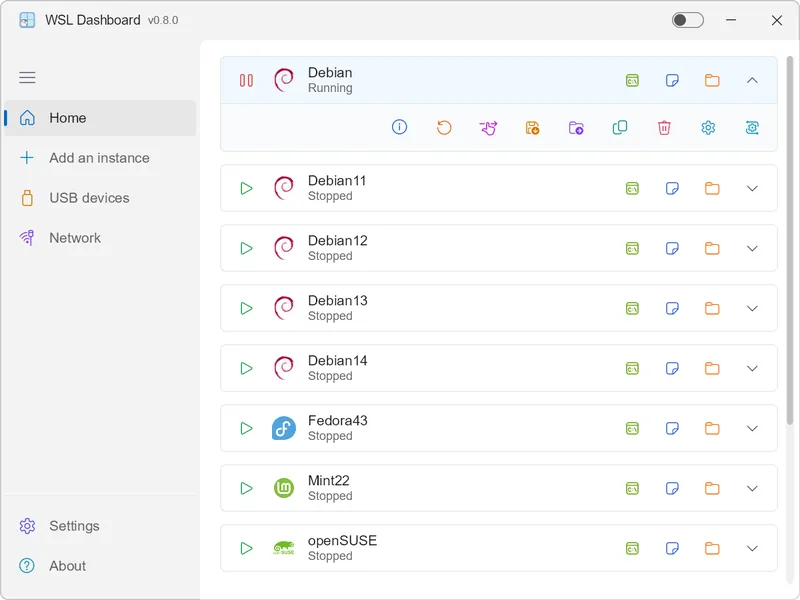Open the note icon for Mint22
Screen dimensions: 800x600
(x=672, y=488)
